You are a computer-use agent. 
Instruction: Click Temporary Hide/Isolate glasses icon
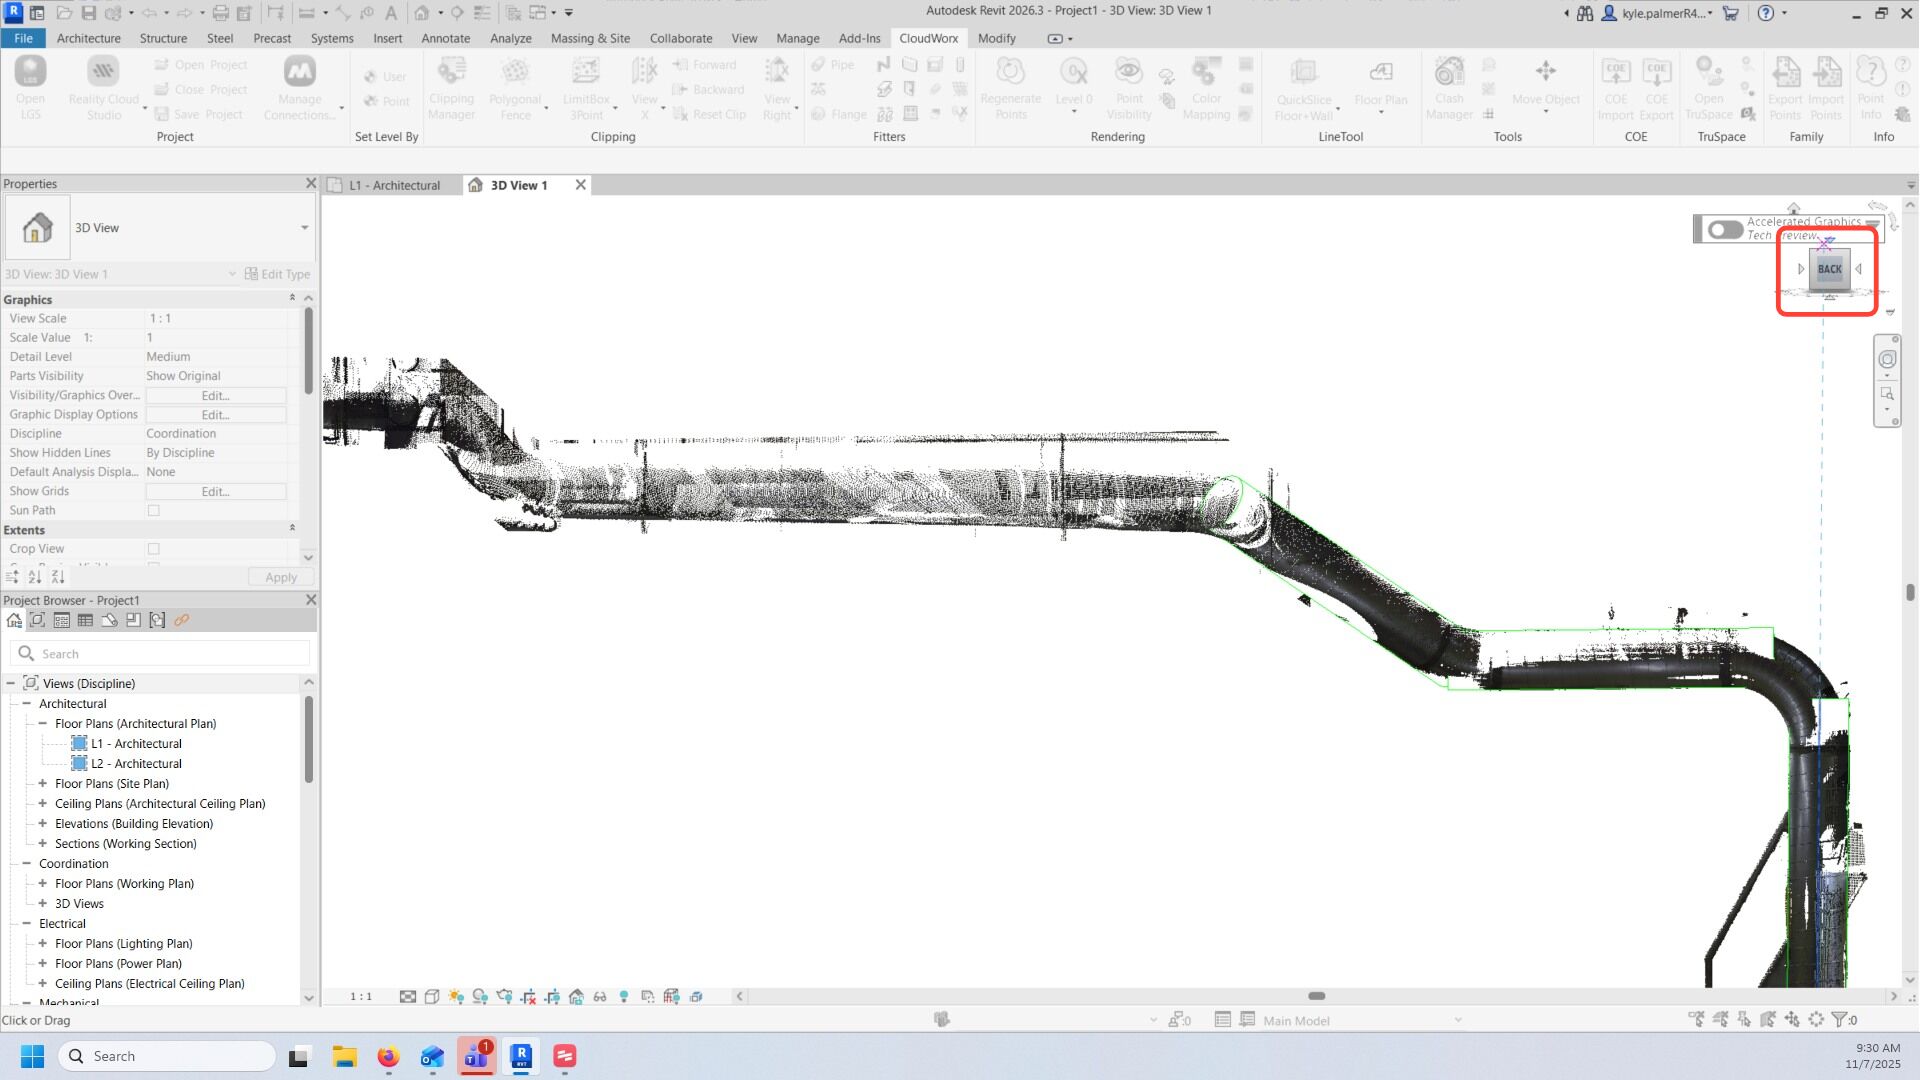(x=600, y=997)
